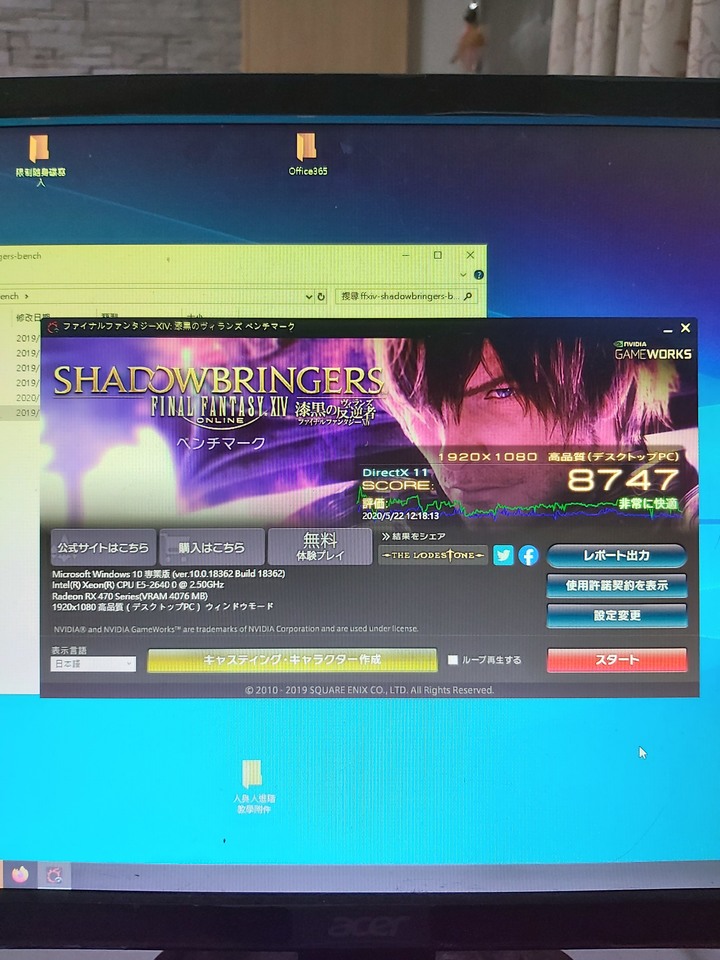
Task: Focus the Explorer search field
Action: [406, 296]
